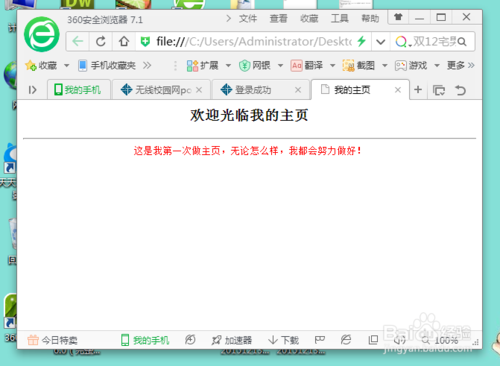
Task: Close the 登录成功 tab
Action: pos(298,90)
